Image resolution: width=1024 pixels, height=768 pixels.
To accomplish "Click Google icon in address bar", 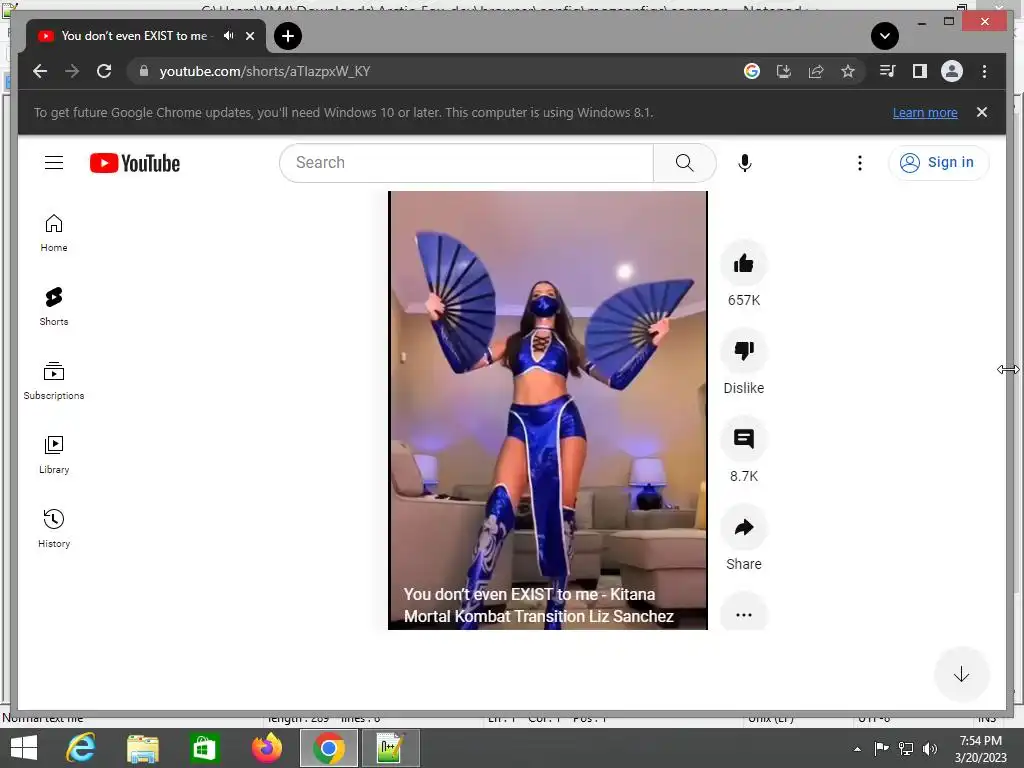I will point(752,71).
